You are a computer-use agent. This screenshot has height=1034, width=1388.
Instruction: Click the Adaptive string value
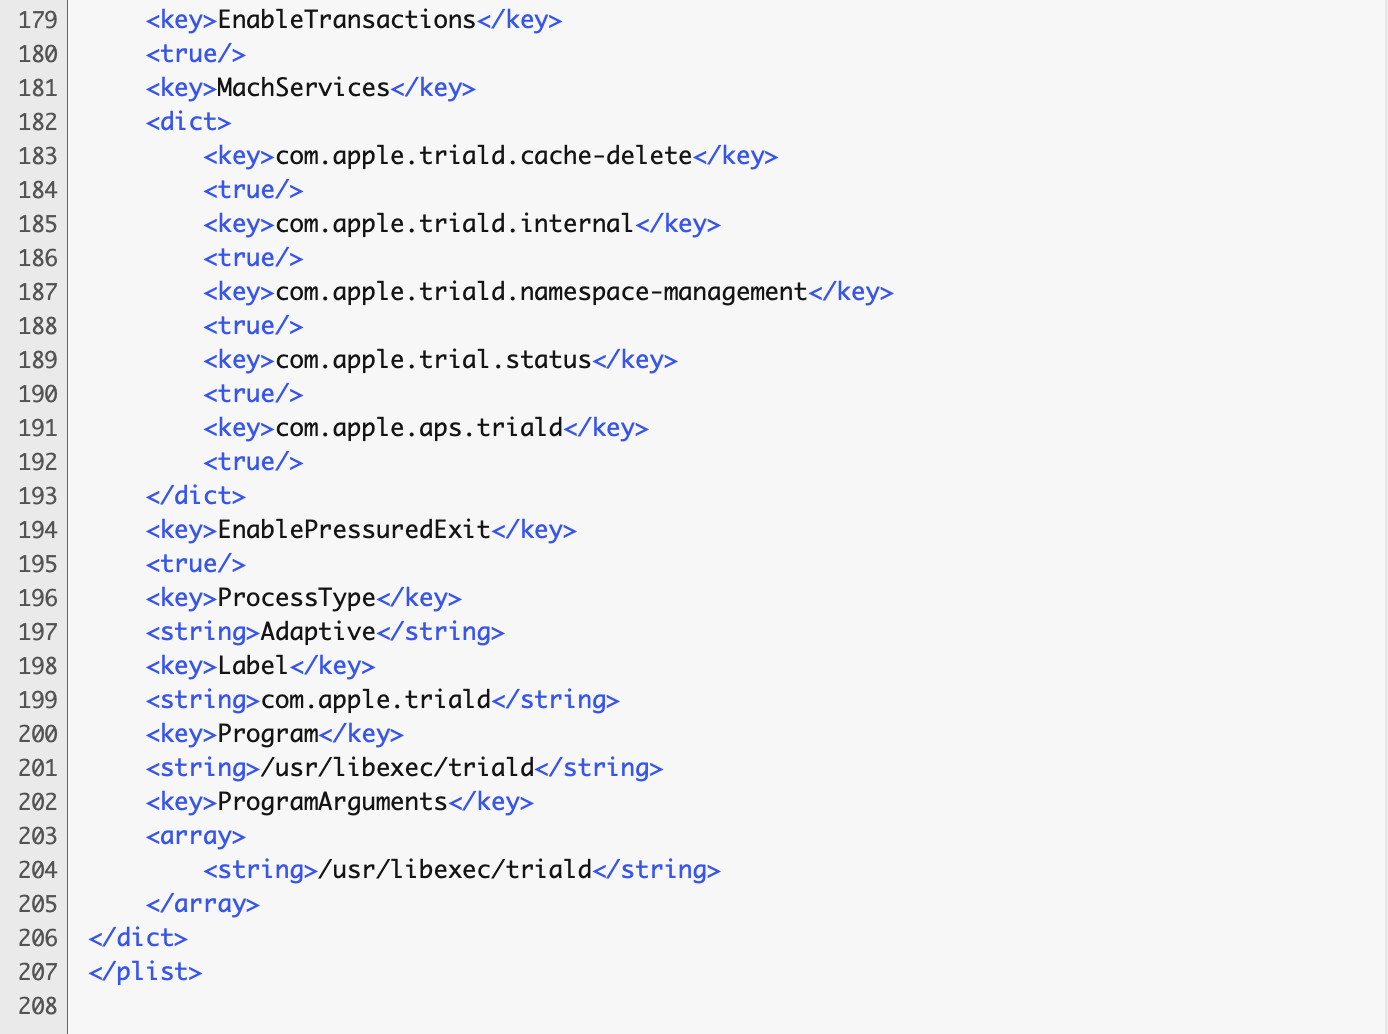pyautogui.click(x=318, y=632)
